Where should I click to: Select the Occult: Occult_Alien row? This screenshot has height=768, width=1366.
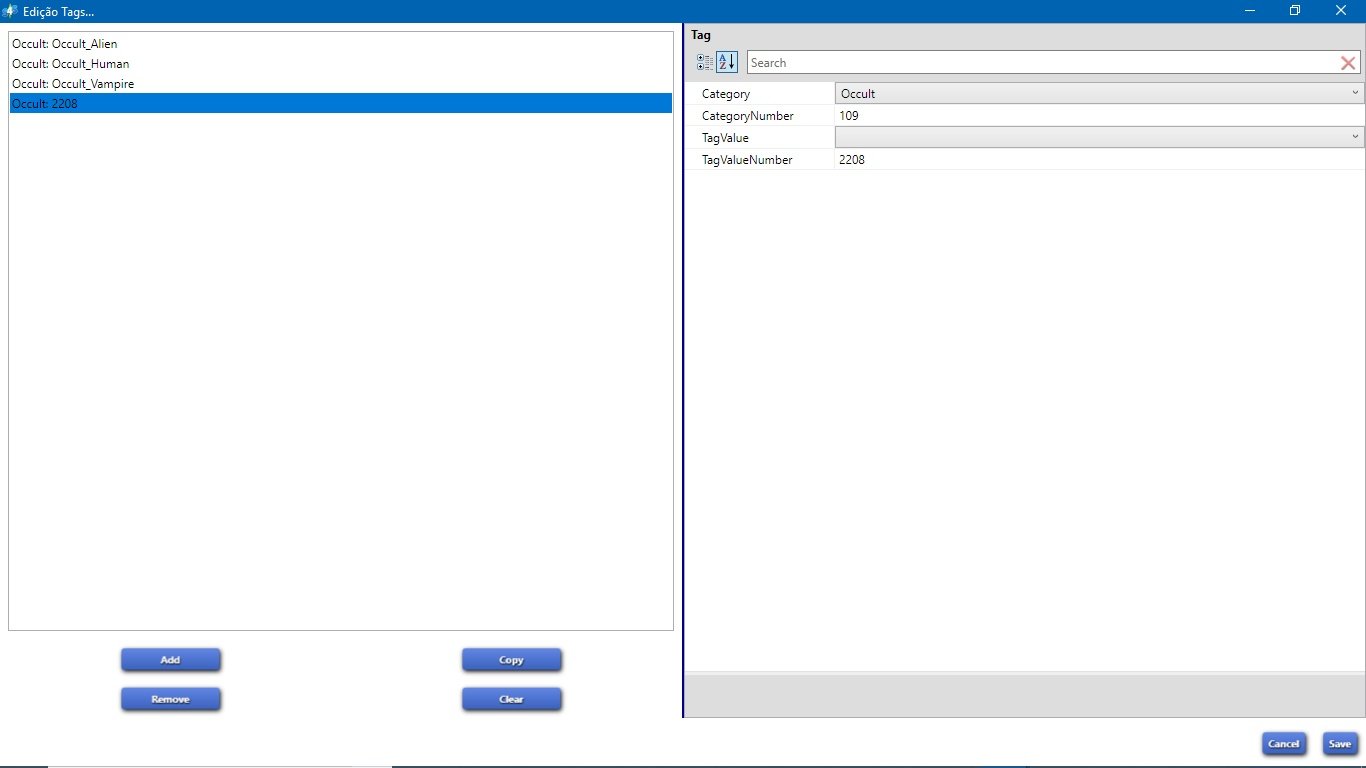341,44
